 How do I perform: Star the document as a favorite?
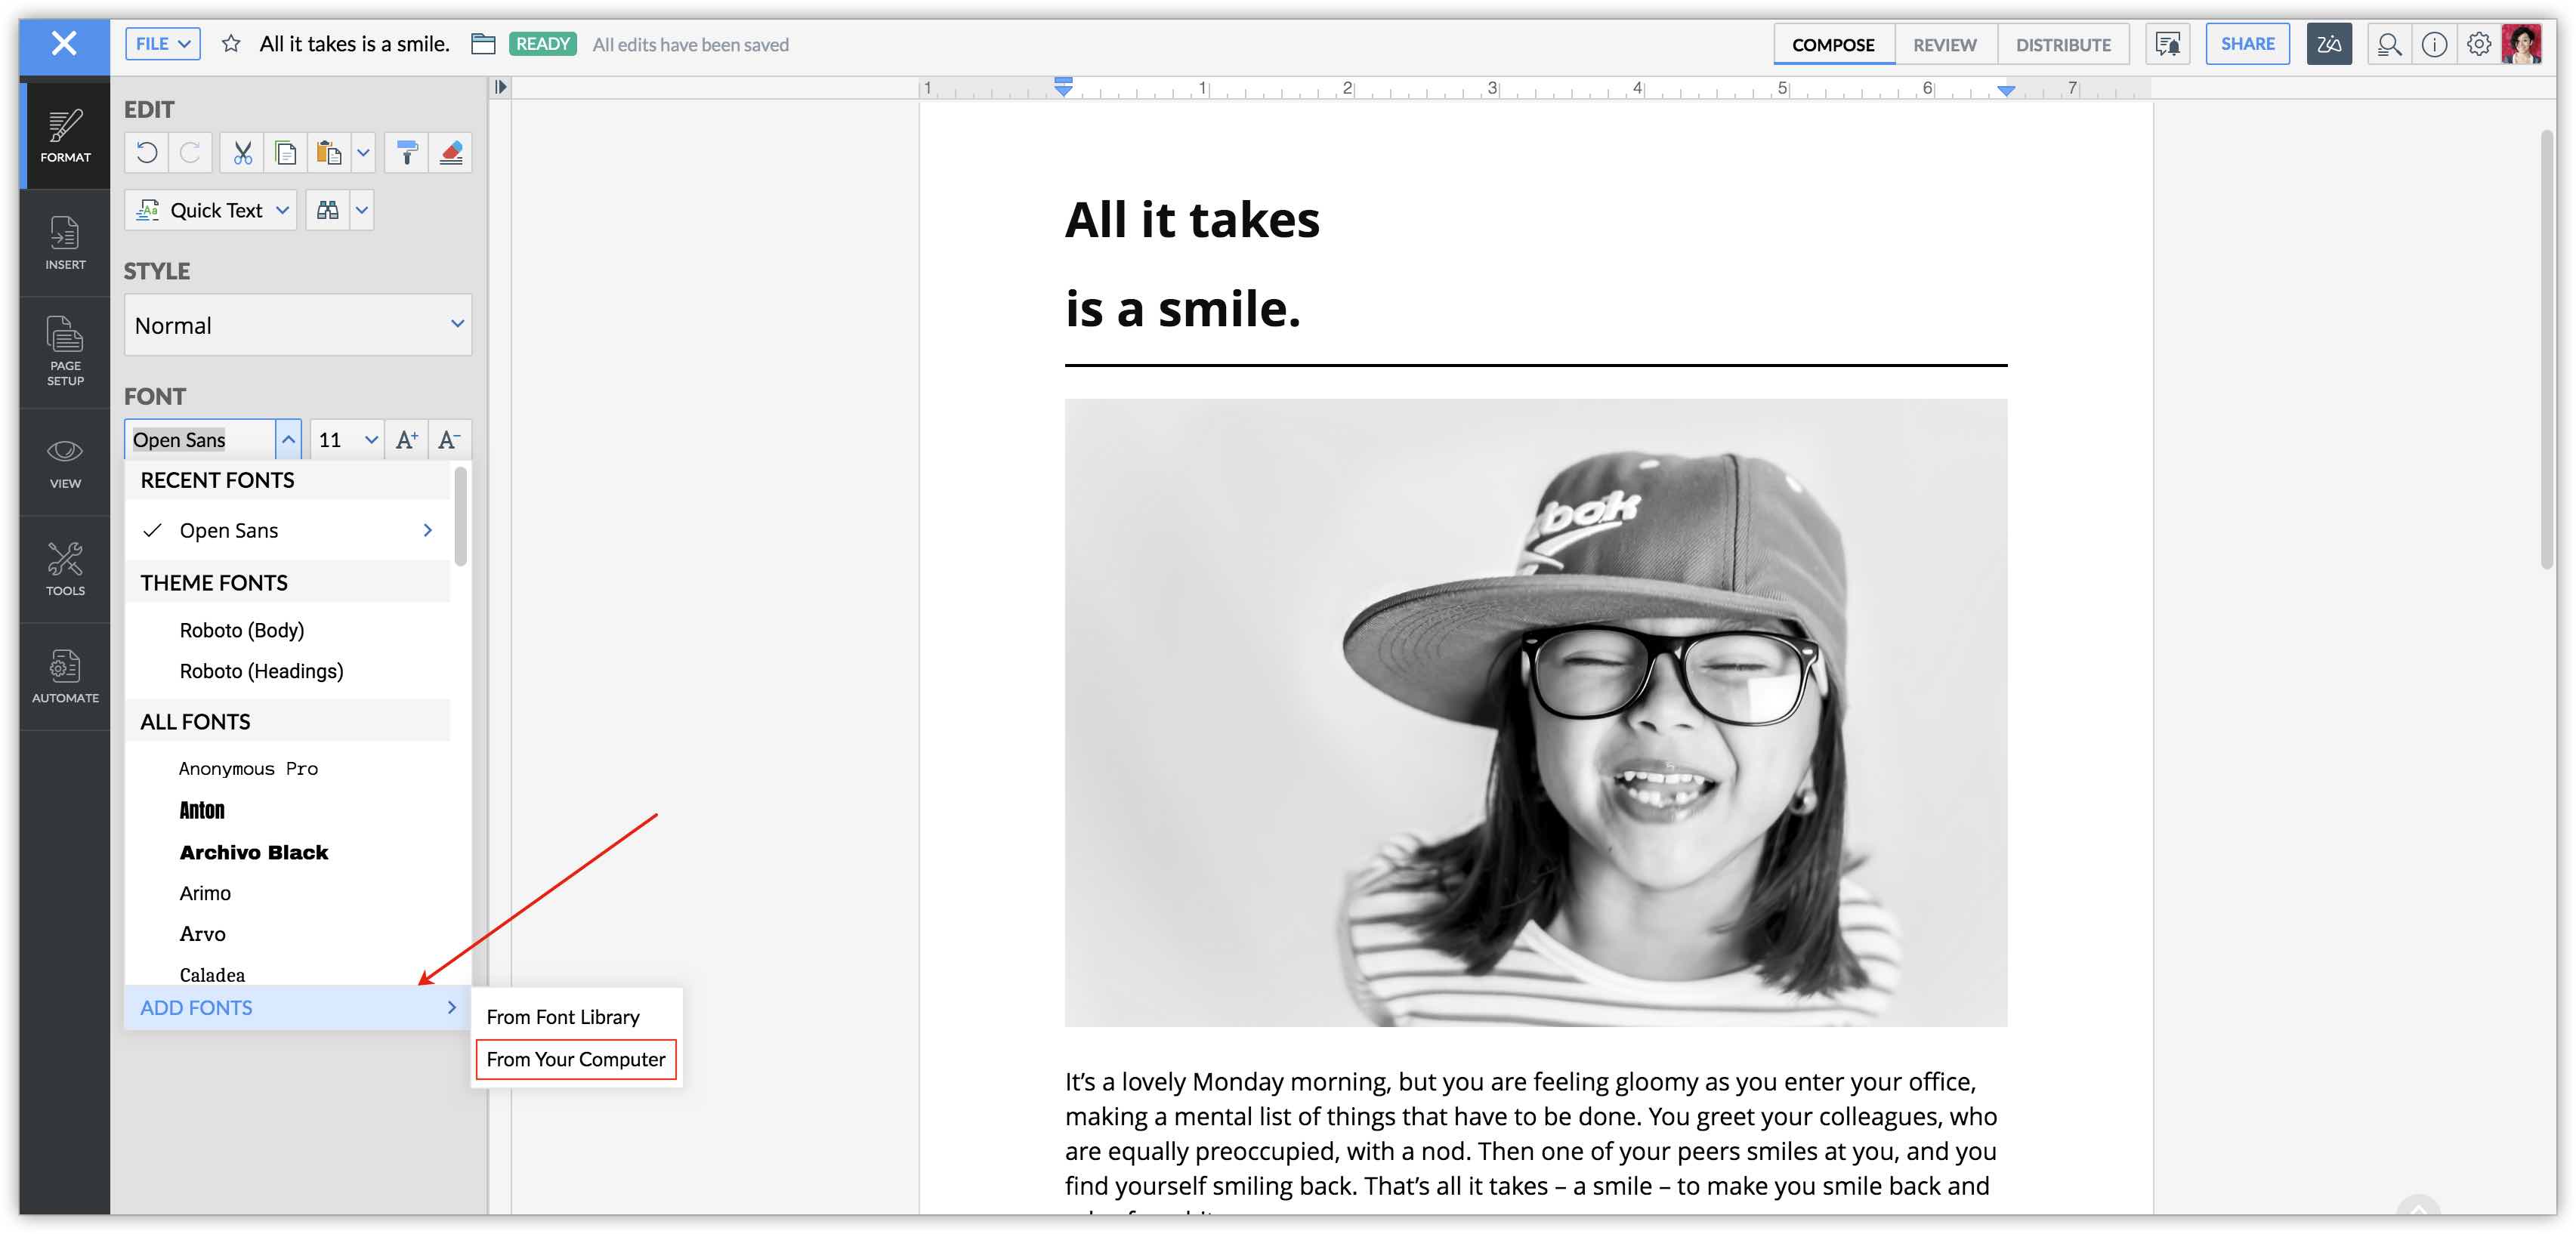pos(231,43)
